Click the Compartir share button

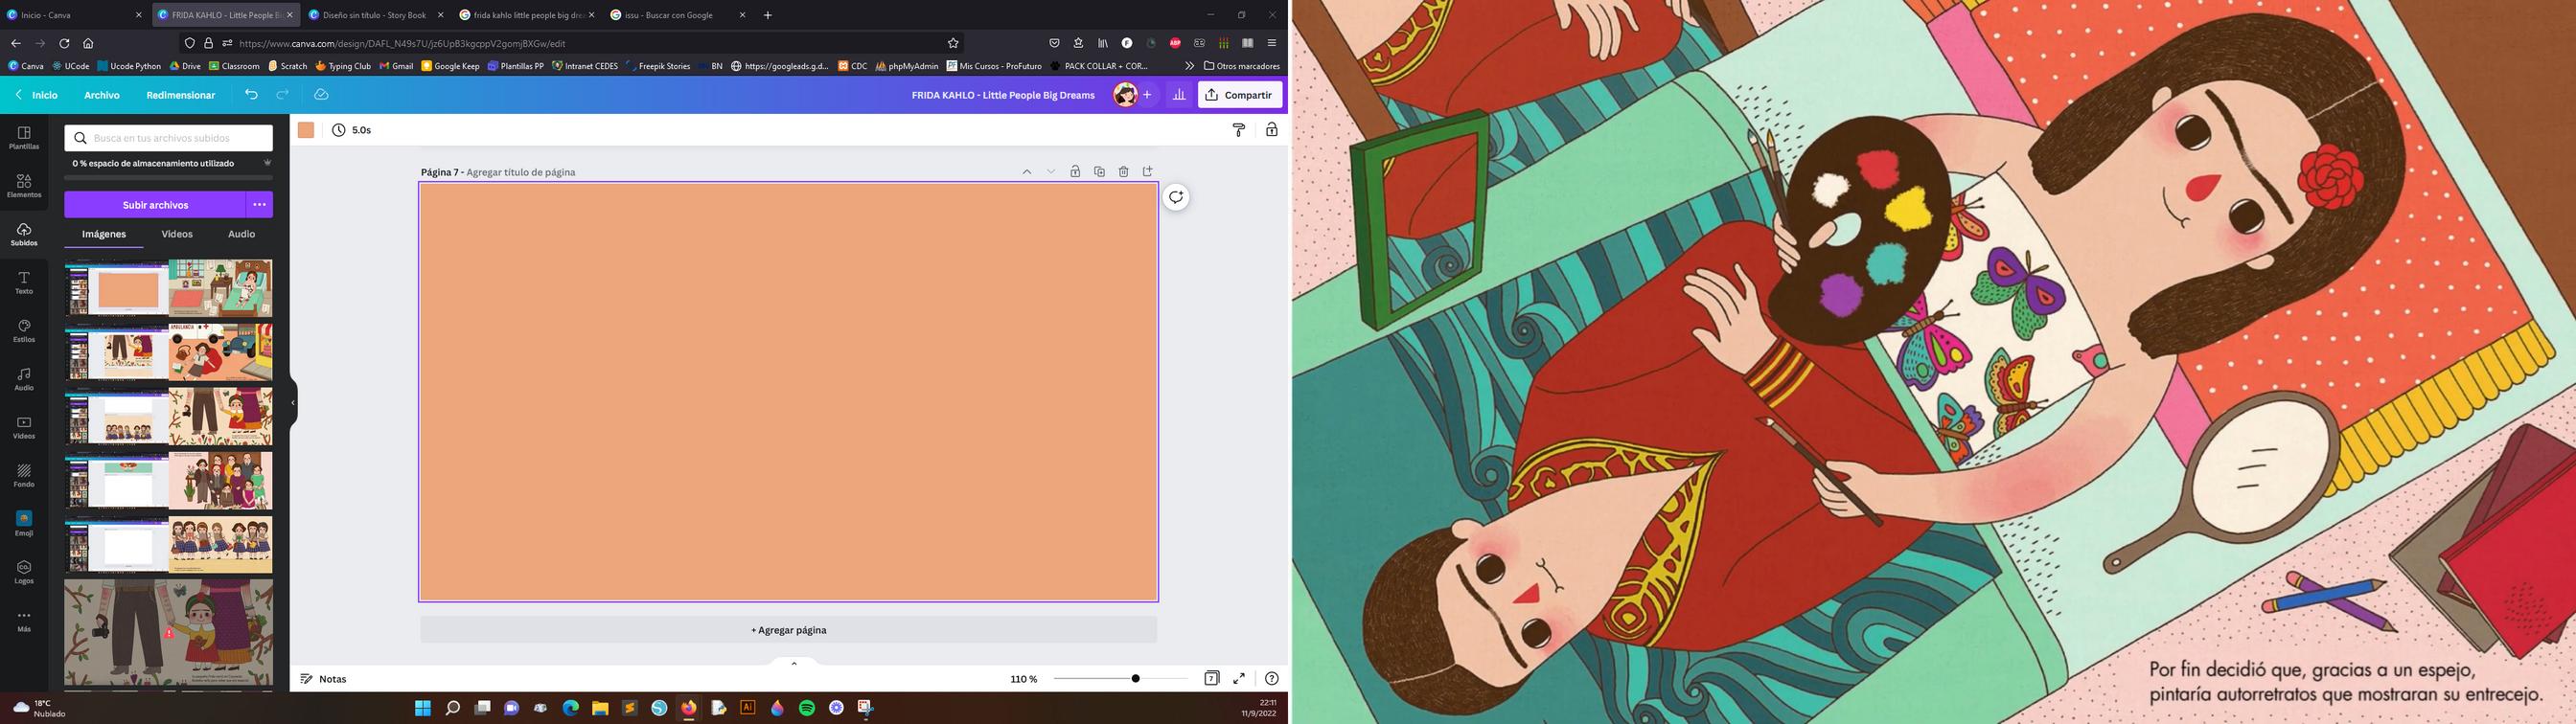(x=1240, y=95)
